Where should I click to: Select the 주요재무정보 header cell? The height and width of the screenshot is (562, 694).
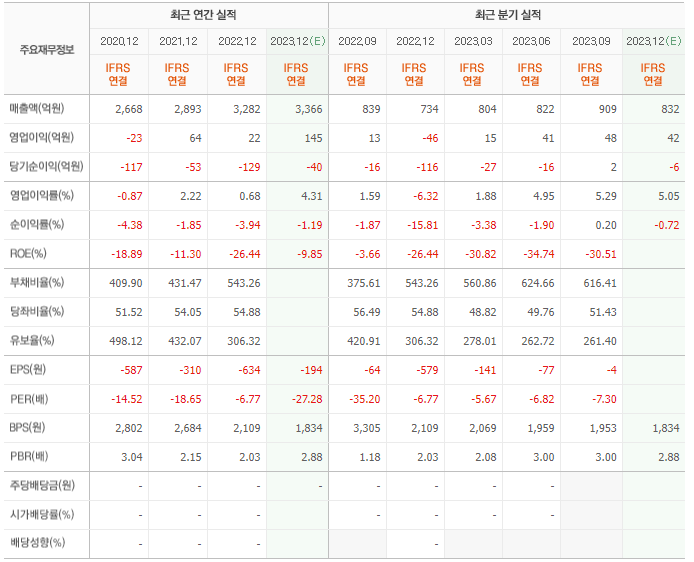click(47, 50)
